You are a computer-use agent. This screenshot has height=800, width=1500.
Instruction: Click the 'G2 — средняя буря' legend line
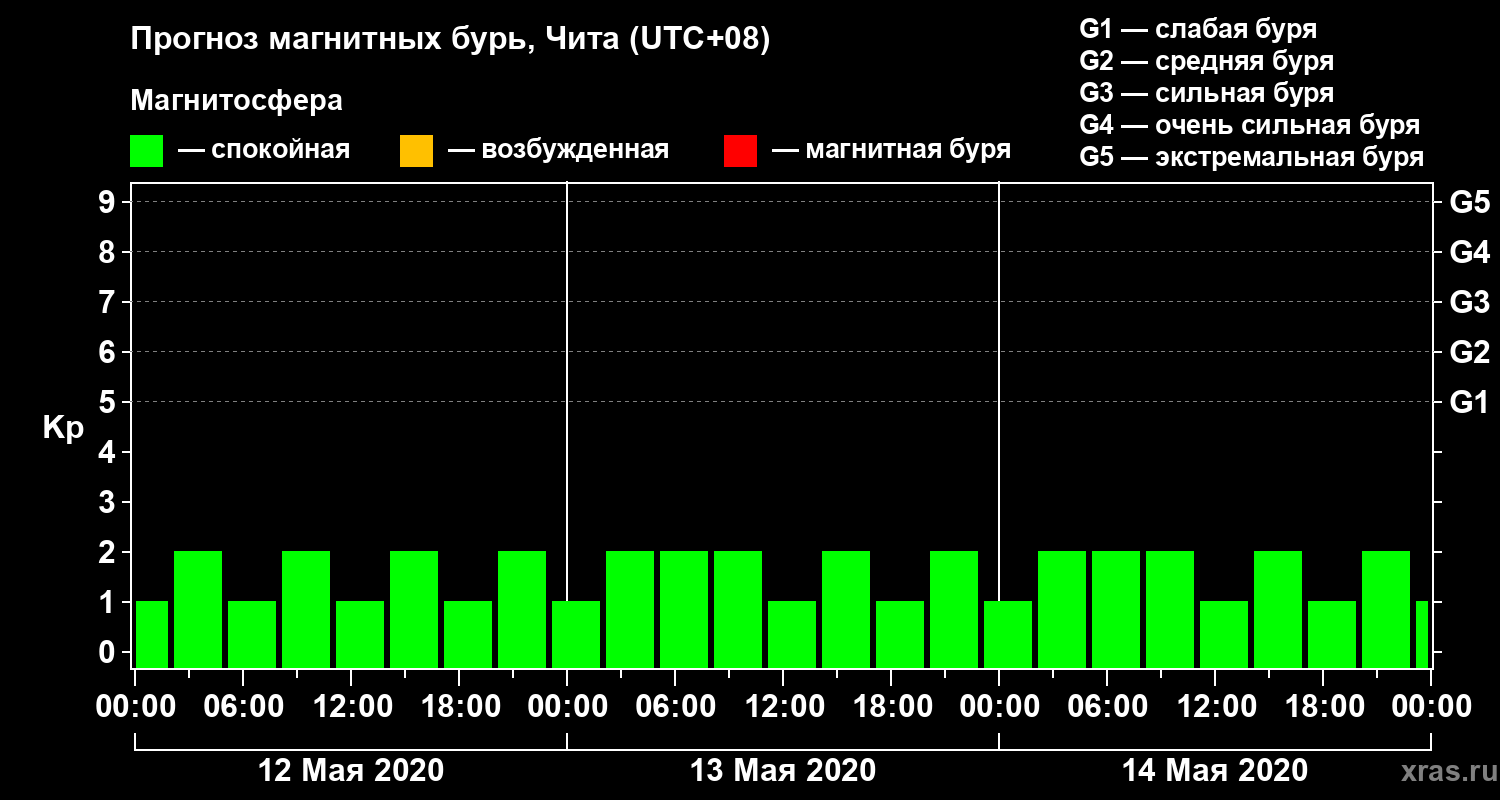click(1206, 61)
